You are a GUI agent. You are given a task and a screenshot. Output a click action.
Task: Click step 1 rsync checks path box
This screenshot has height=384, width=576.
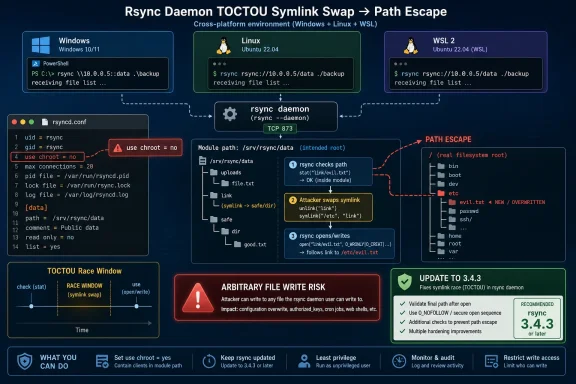point(328,172)
